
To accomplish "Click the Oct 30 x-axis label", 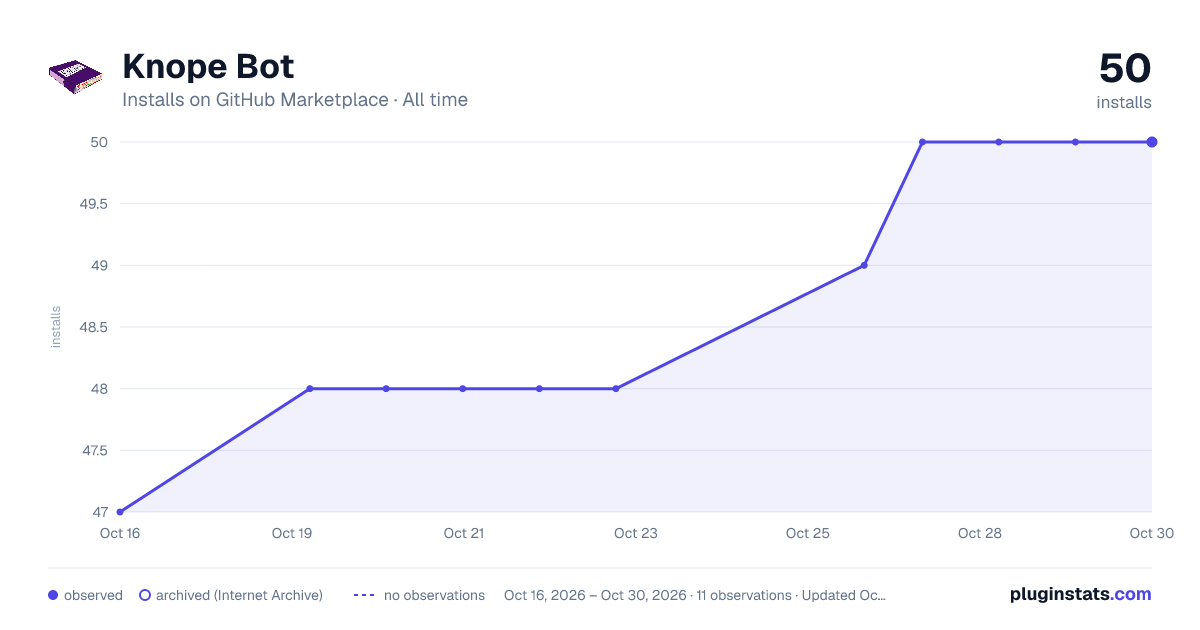I will pyautogui.click(x=1151, y=533).
